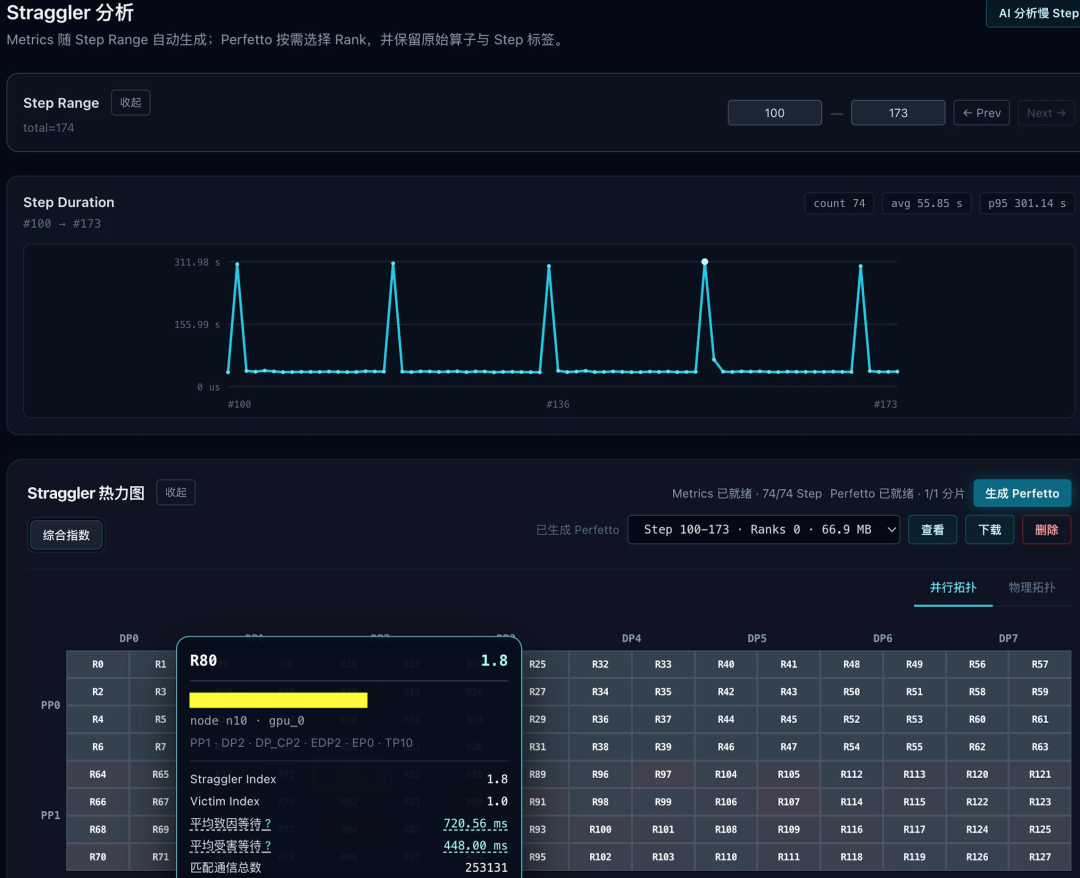This screenshot has width=1080, height=878.
Task: Select the highlighted peak point on the chart
Action: click(705, 262)
